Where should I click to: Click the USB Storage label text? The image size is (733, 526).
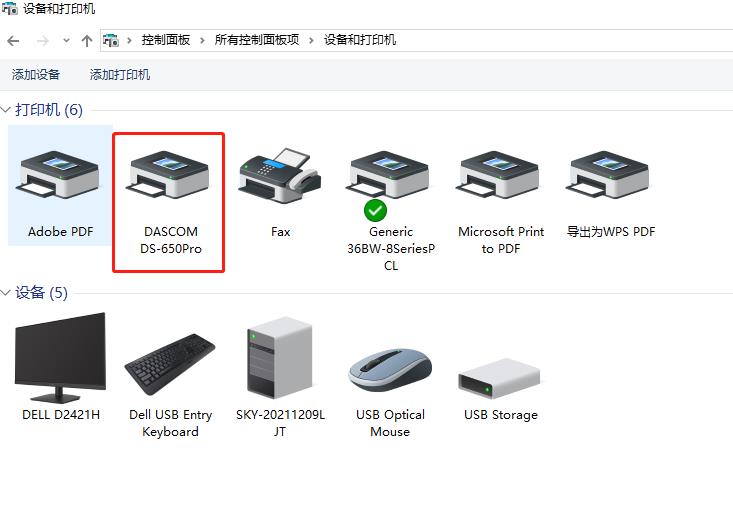[x=501, y=415]
